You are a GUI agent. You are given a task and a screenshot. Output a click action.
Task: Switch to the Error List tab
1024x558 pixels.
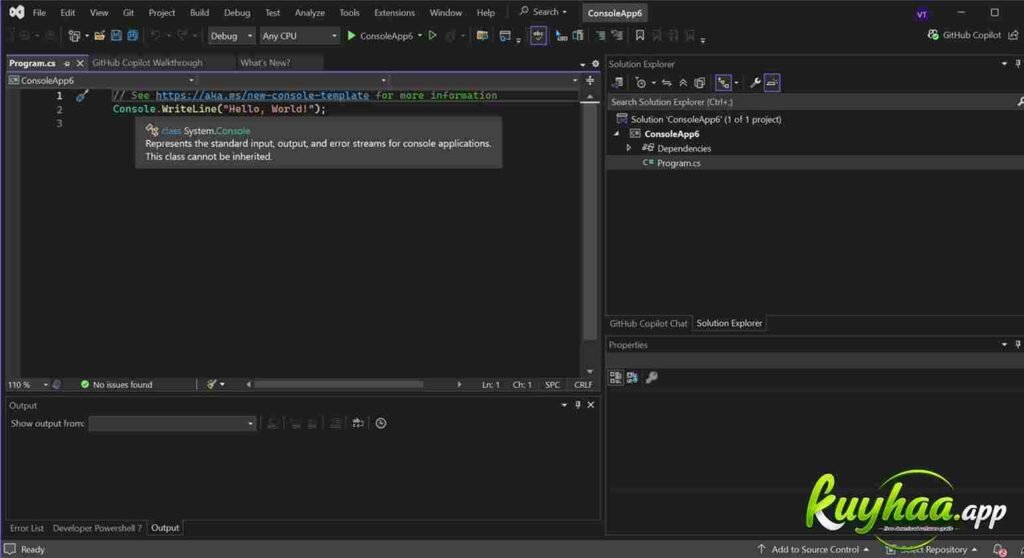click(27, 528)
